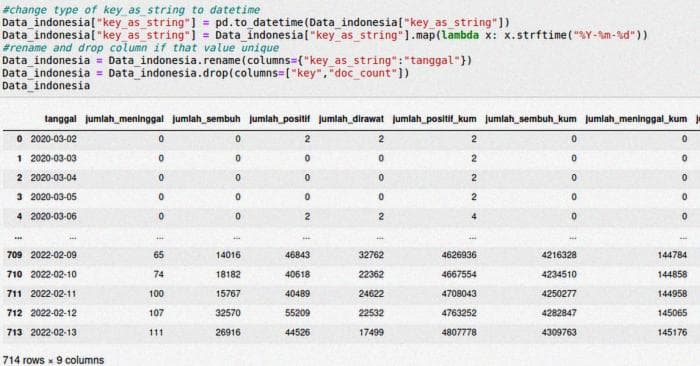Click the value 15767 in jumlah_sembuh
Screen dimensions: 700x366
click(x=228, y=294)
